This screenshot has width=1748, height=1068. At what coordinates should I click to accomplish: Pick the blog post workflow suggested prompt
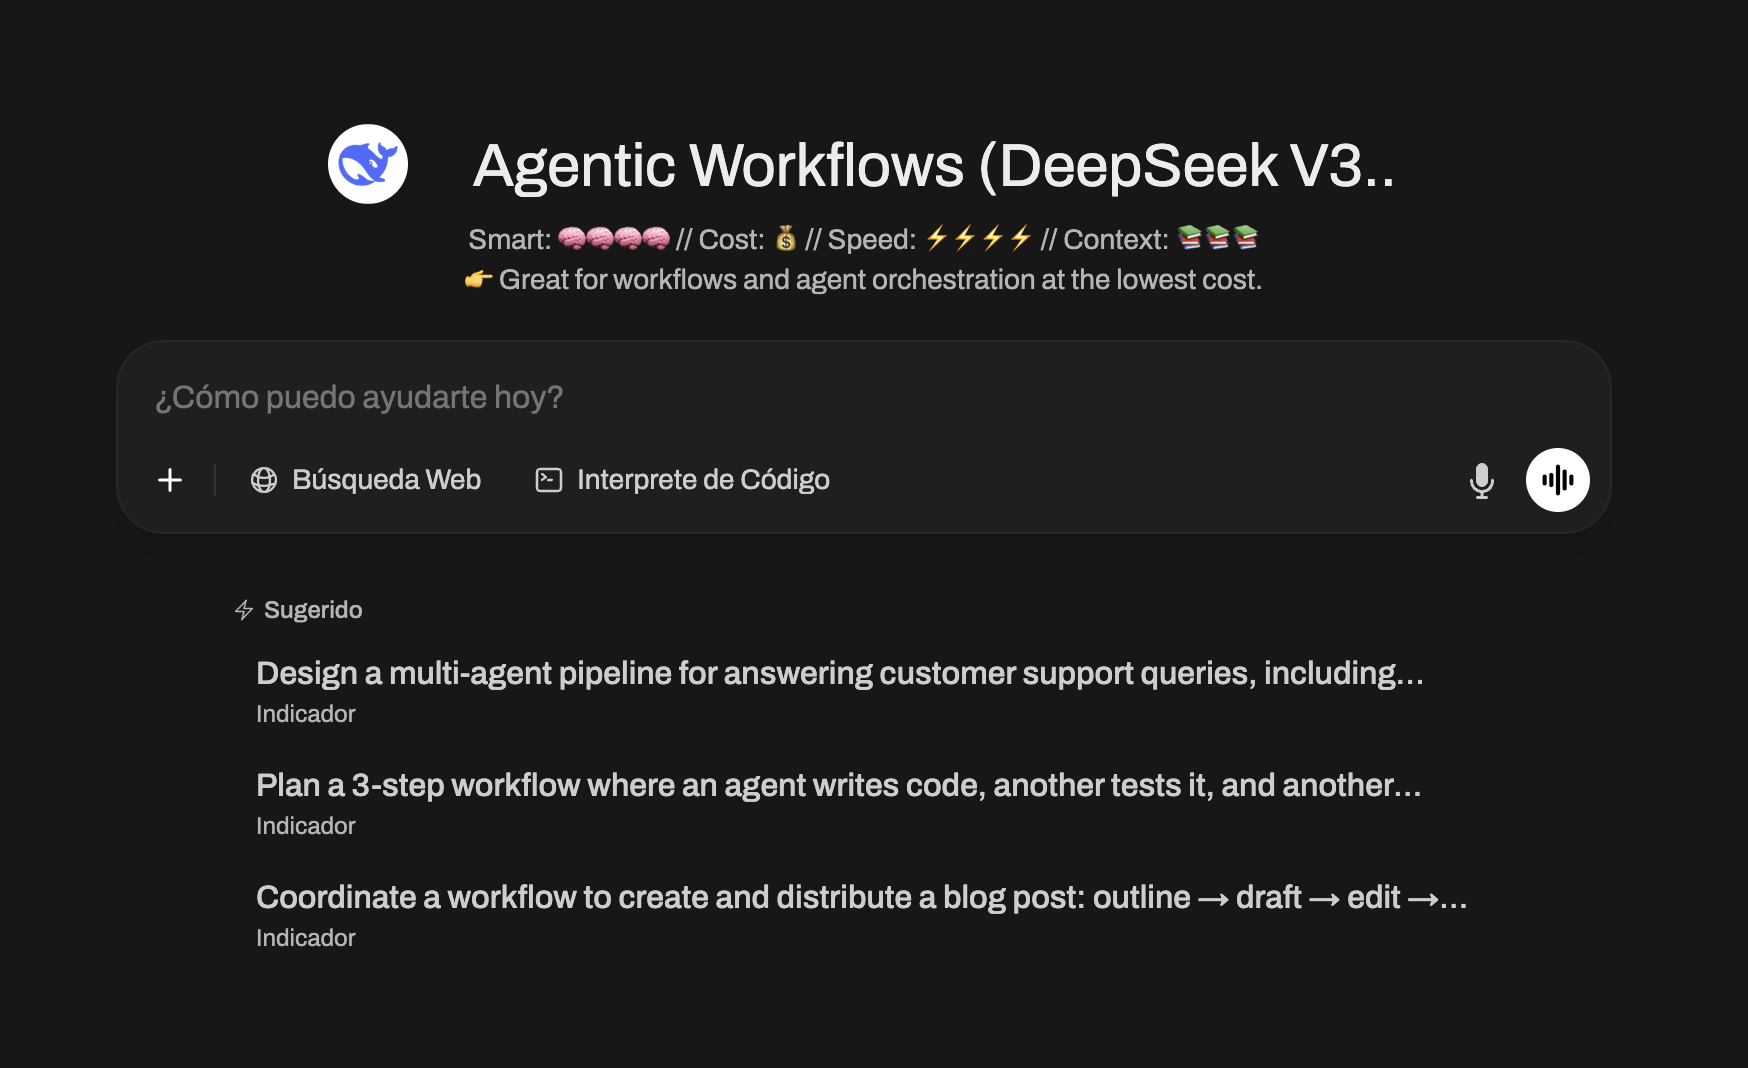(x=860, y=898)
